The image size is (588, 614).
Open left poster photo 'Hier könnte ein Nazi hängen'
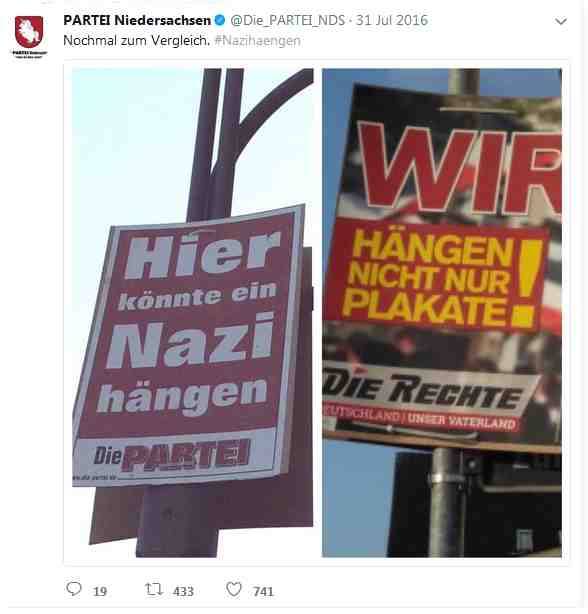click(193, 312)
